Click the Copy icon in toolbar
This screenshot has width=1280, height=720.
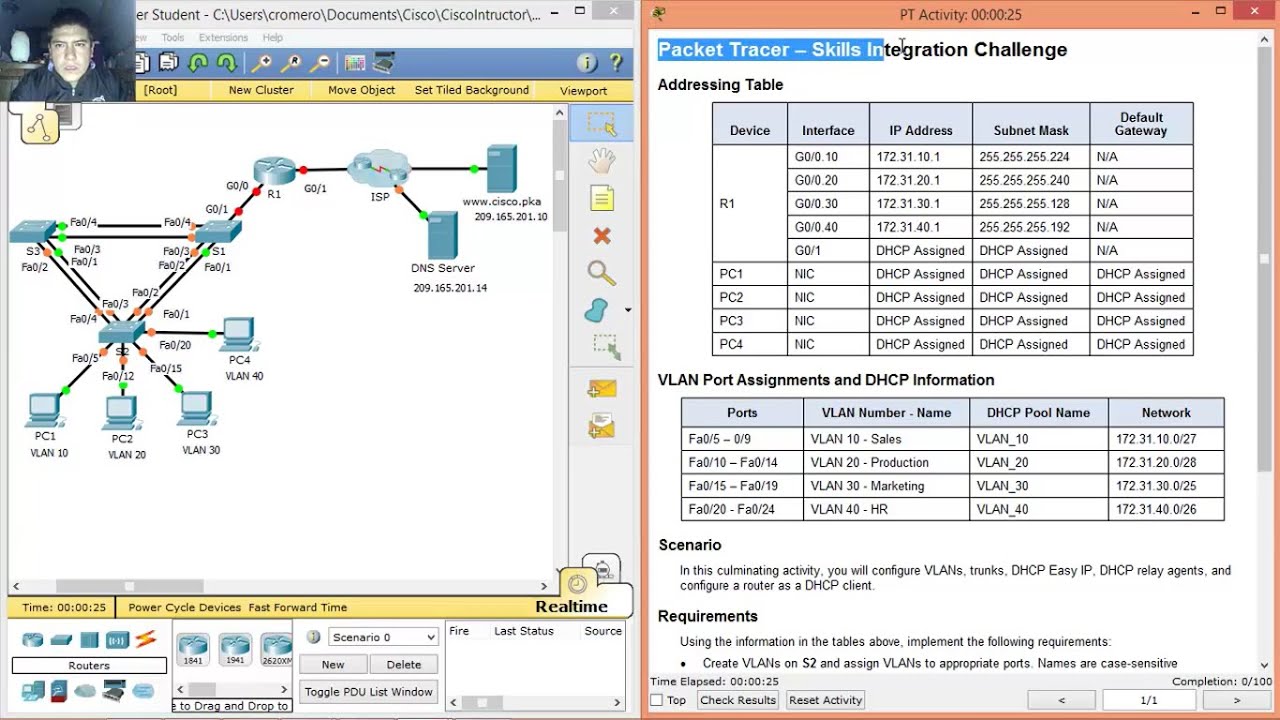click(143, 63)
